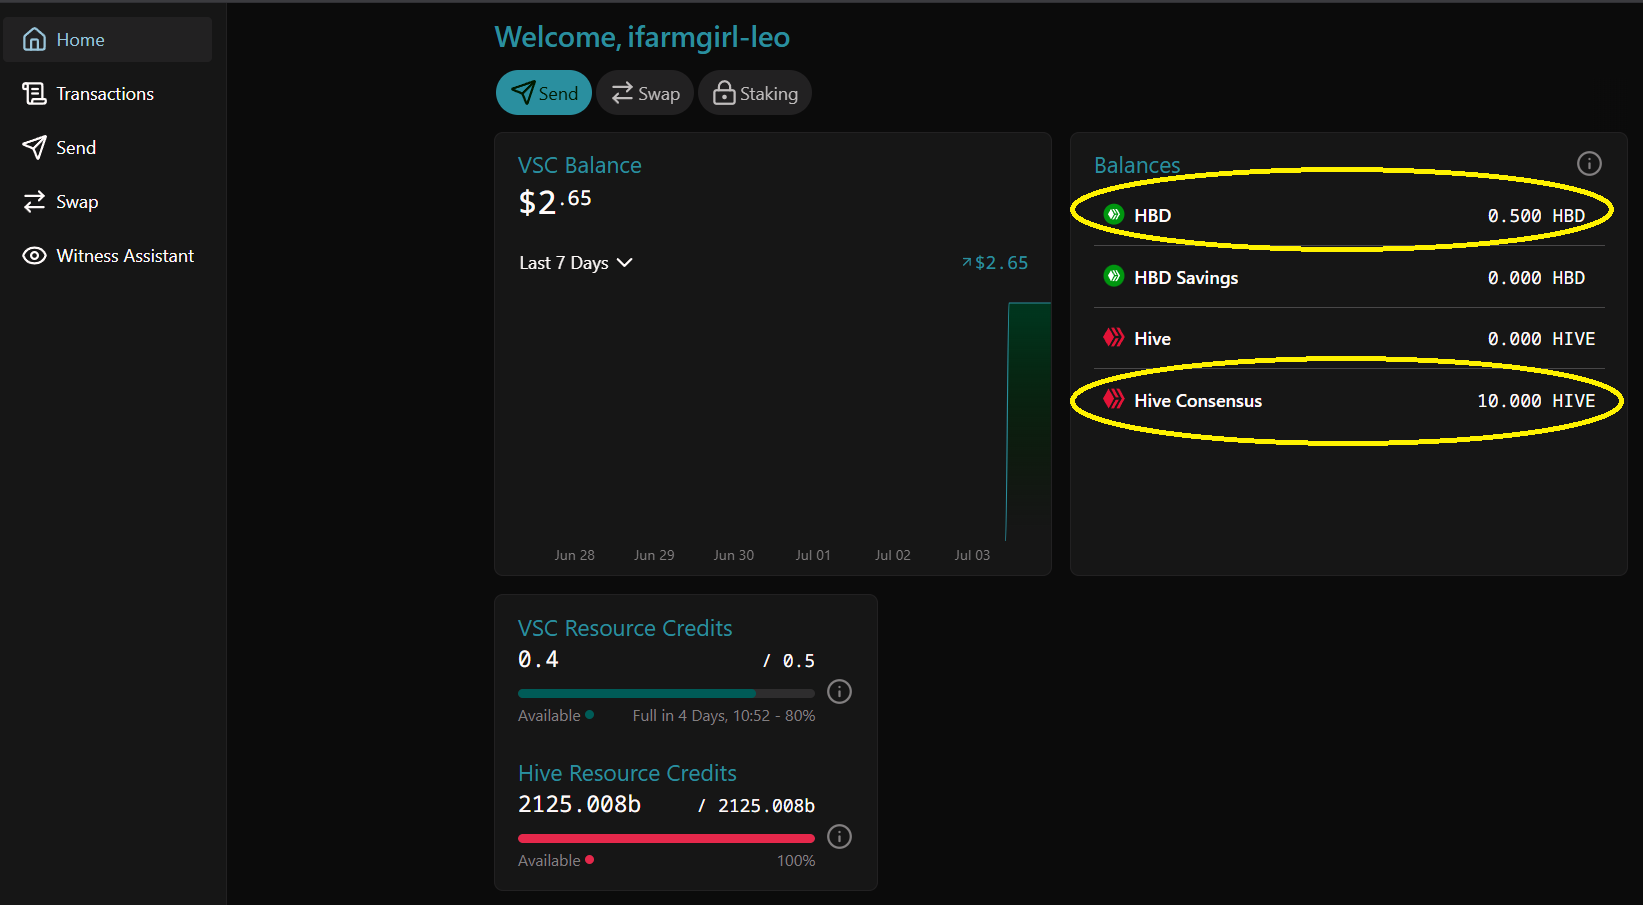Click the Home house icon
Screen dimensions: 1643x905
click(x=34, y=40)
